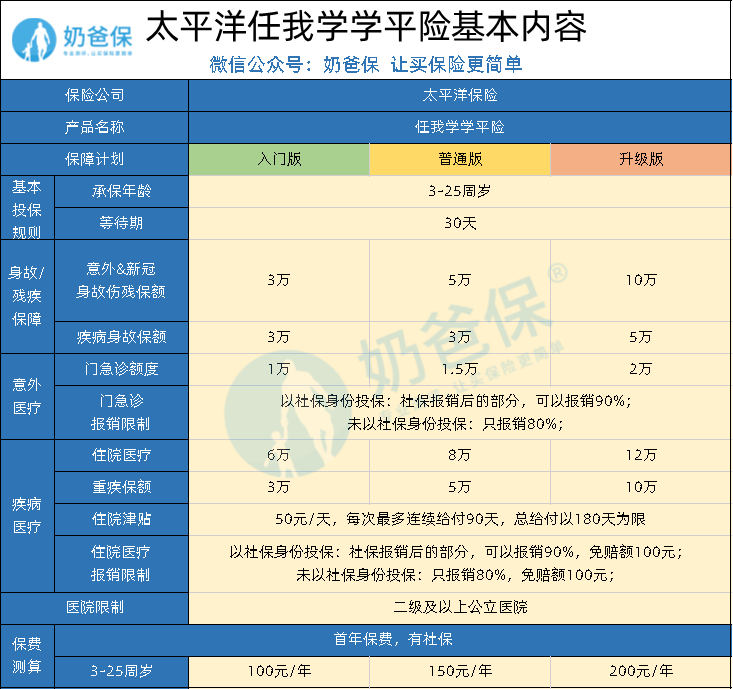This screenshot has height=689, width=733.
Task: Select the 住院医疗报销限制 row label
Action: (122, 564)
